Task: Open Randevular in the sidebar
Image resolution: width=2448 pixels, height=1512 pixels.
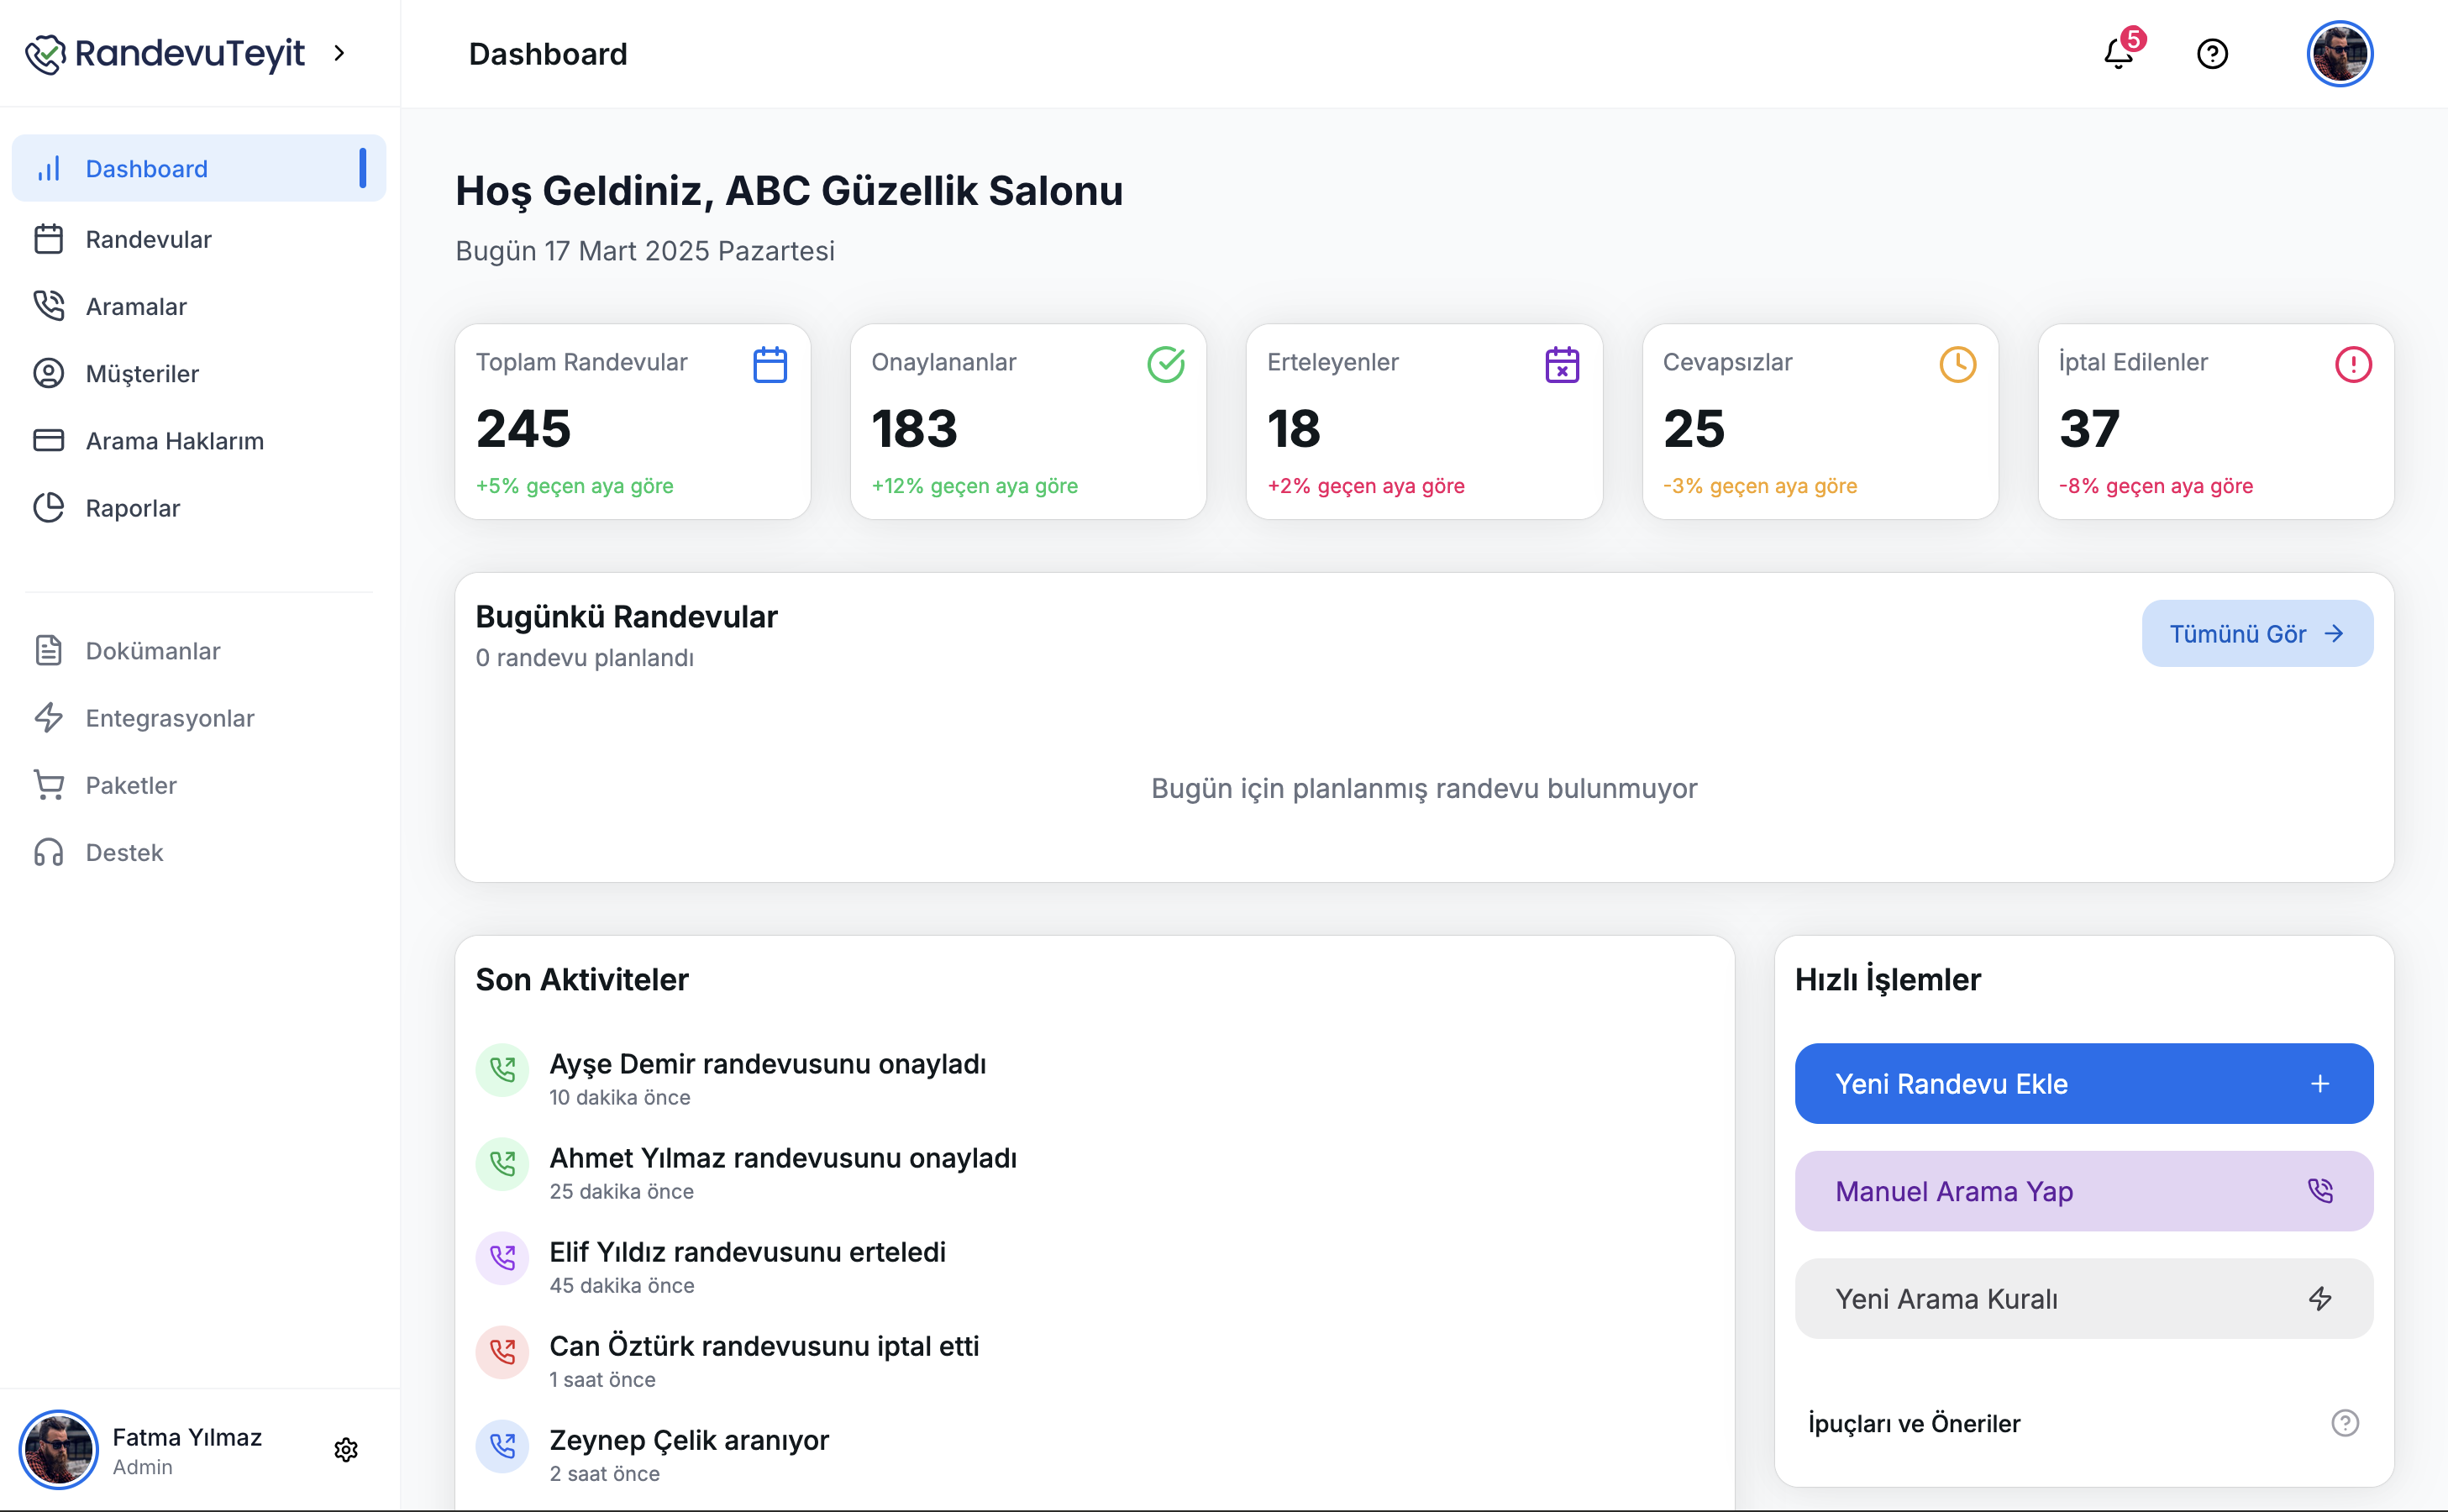Action: [x=148, y=239]
